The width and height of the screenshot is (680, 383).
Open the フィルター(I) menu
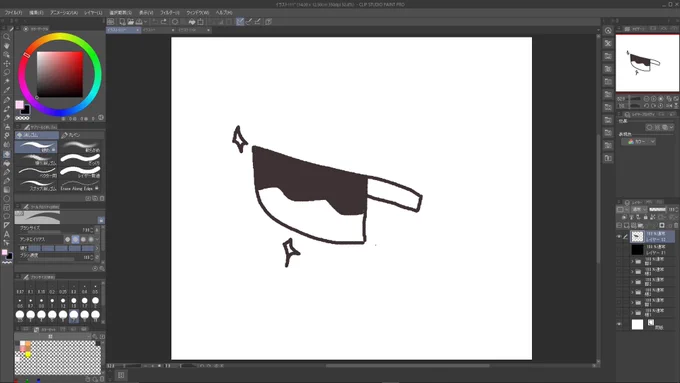[170, 13]
